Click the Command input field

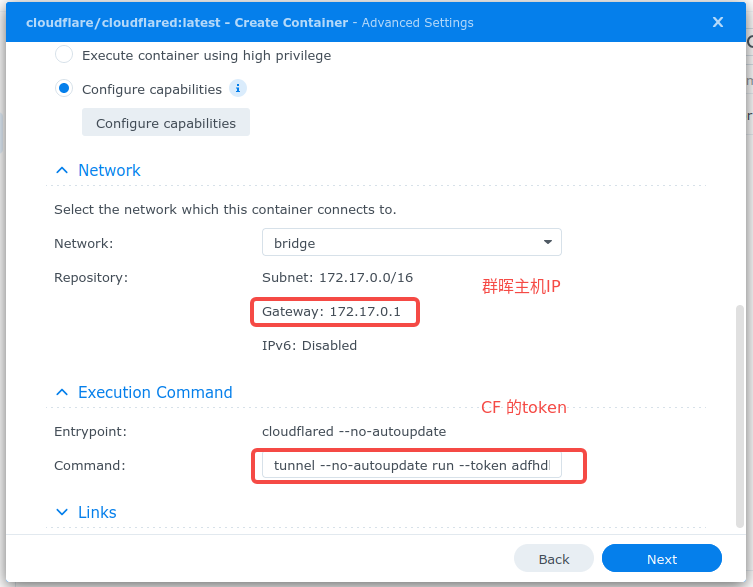click(411, 466)
